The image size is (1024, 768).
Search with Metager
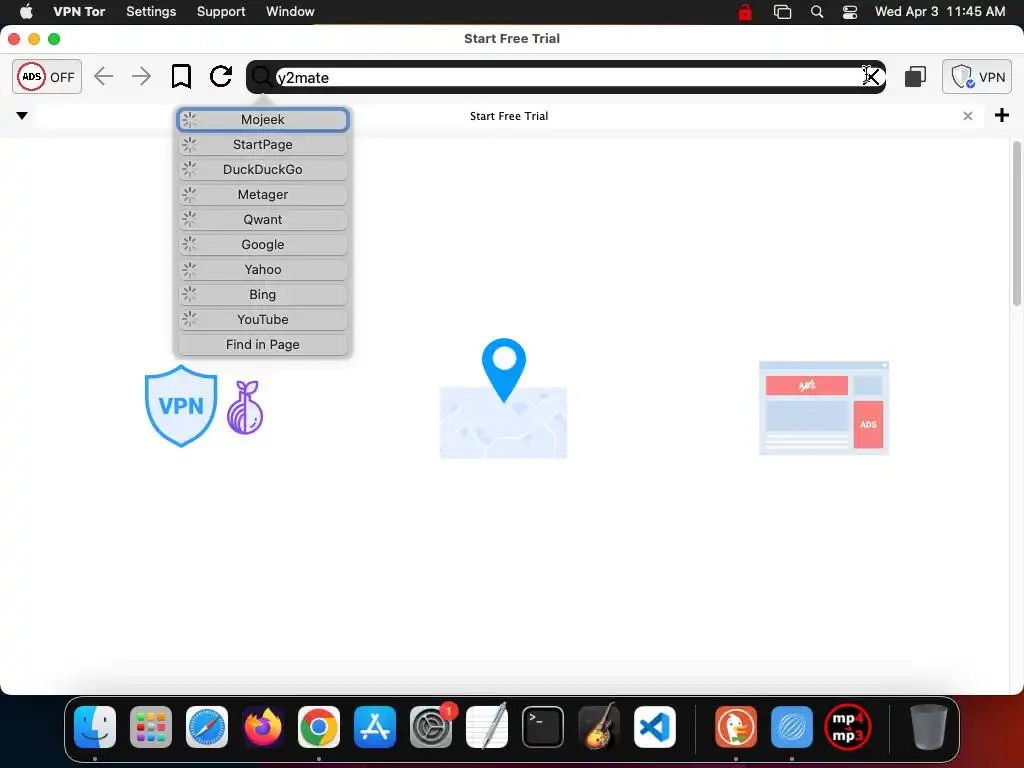pyautogui.click(x=263, y=195)
